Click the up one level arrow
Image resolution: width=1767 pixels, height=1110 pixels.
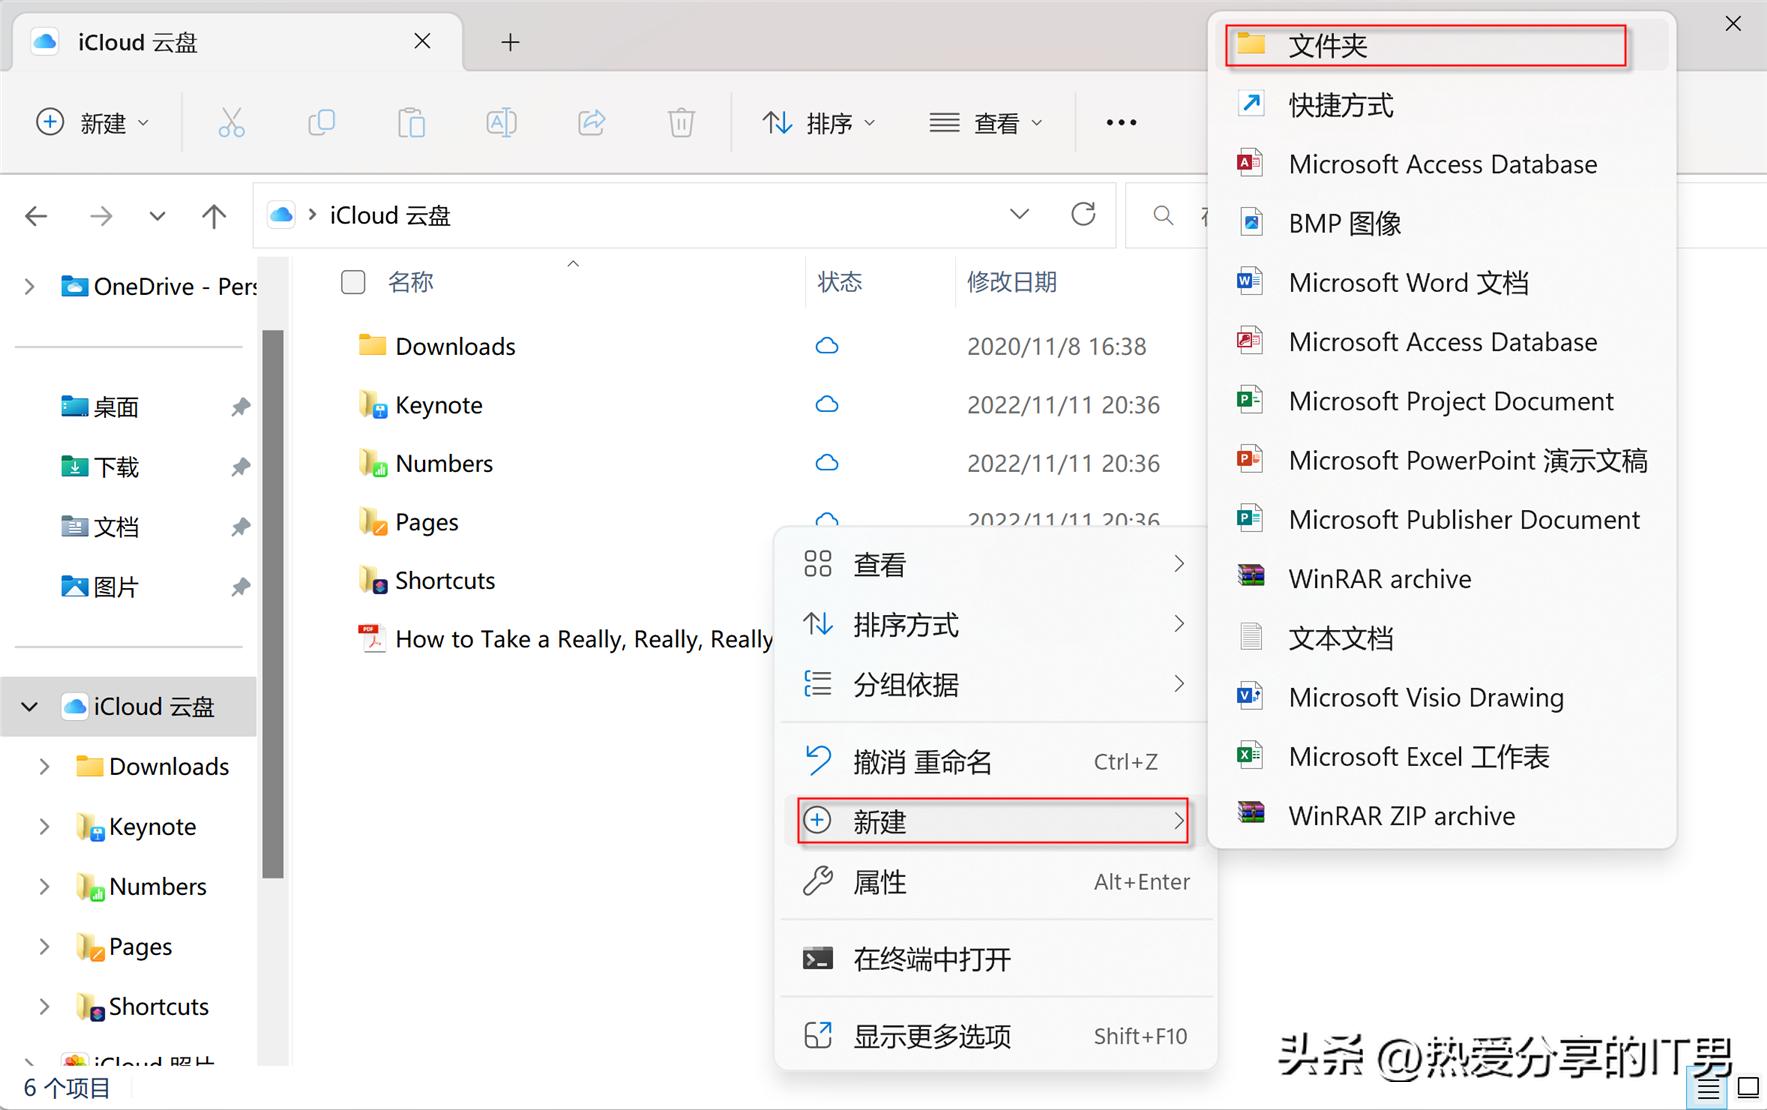click(x=214, y=215)
